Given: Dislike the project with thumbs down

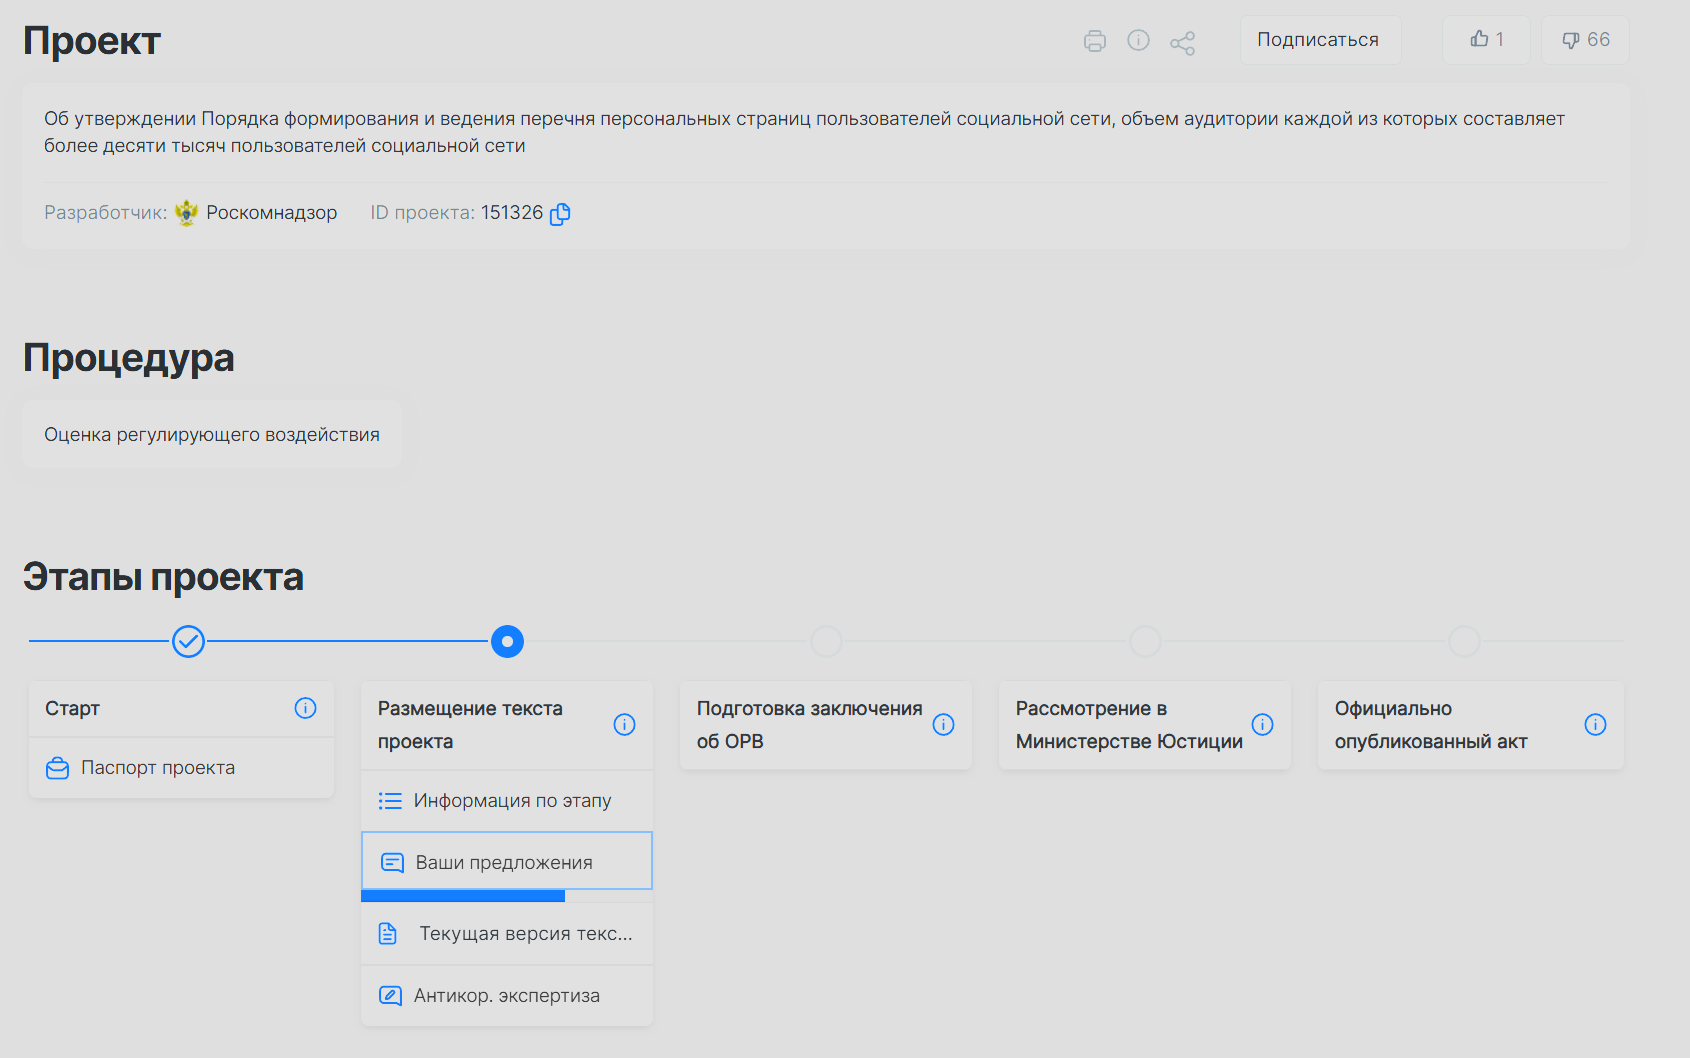Looking at the screenshot, I should pyautogui.click(x=1585, y=40).
